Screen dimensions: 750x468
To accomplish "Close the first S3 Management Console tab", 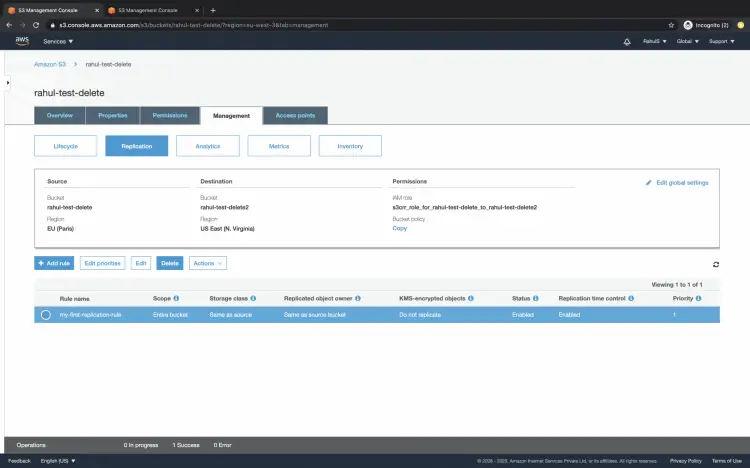I will pyautogui.click(x=97, y=10).
